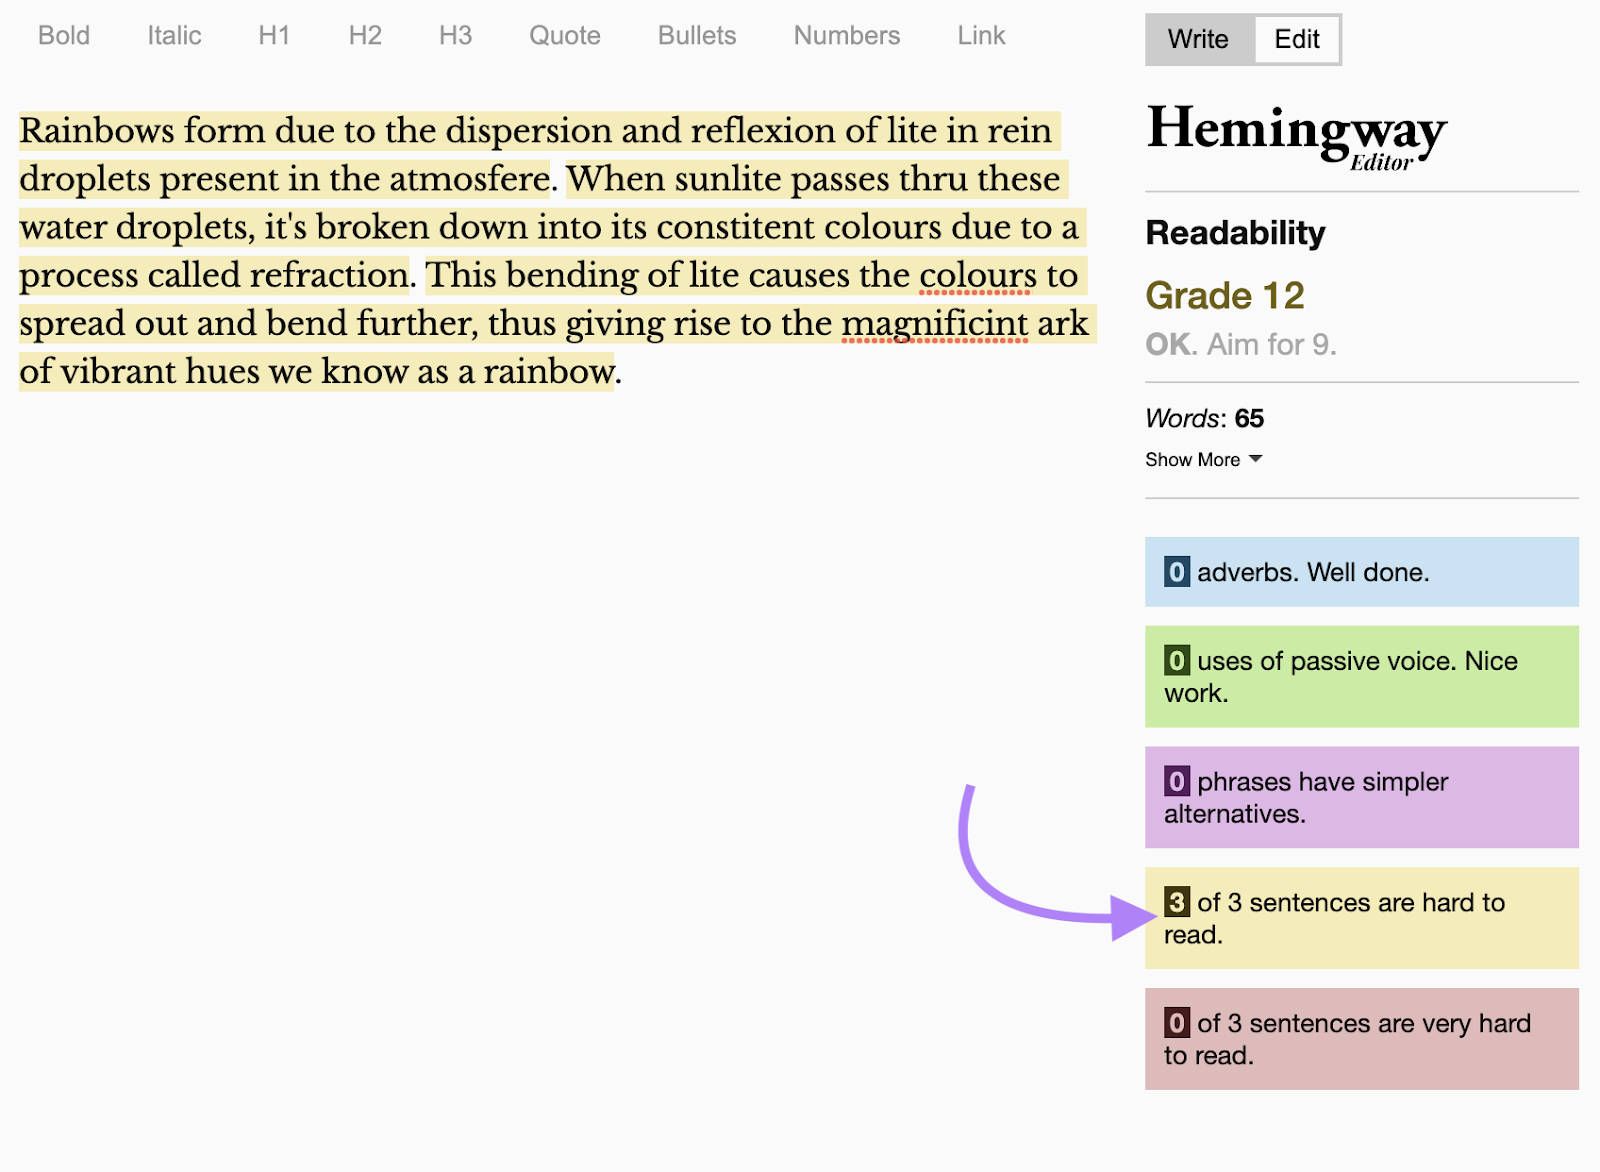Click the '0' badge on simpler alternatives panel
This screenshot has height=1172, width=1600.
(x=1177, y=781)
